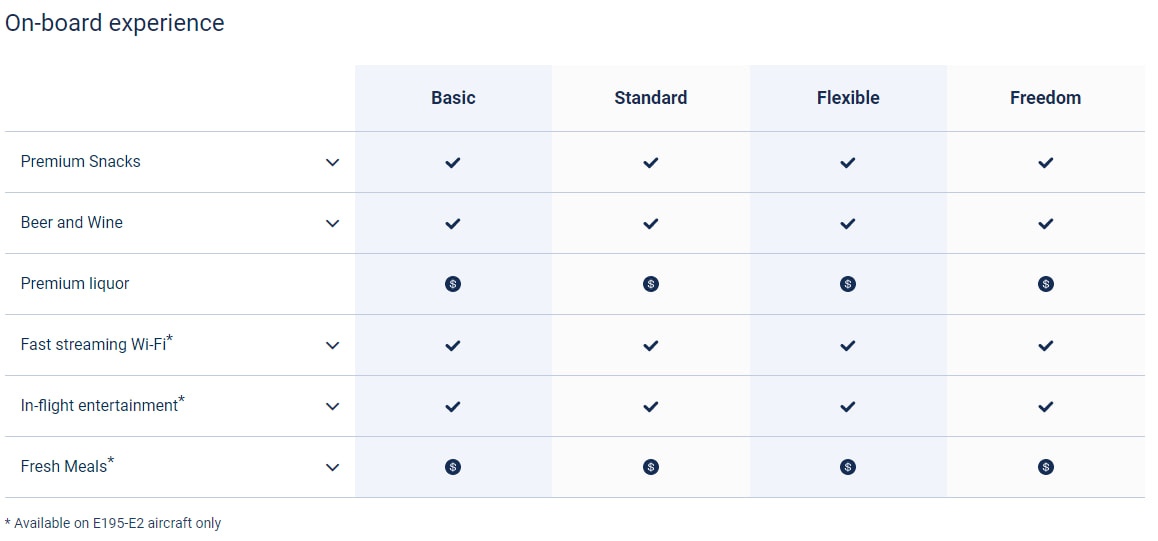
Task: Click the Premium liquor dollar icon under Standard
Action: click(651, 284)
